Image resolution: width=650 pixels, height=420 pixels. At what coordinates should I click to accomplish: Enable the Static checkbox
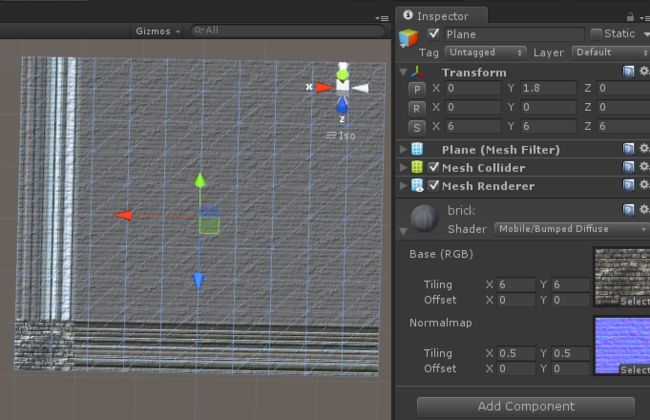pyautogui.click(x=596, y=34)
